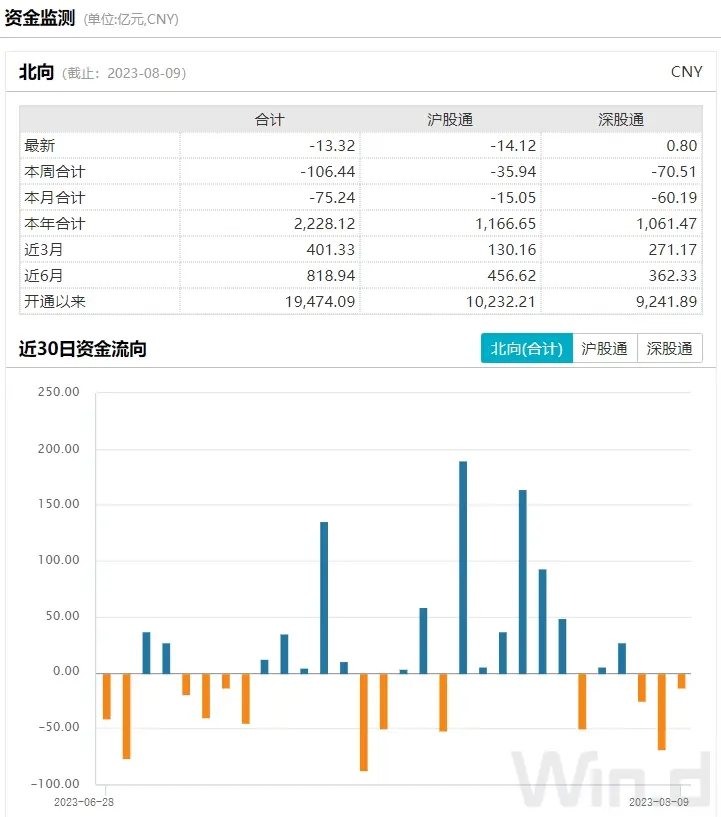Viewport: 721px width, 817px height.
Task: Click the value 19,474.09
Action: point(320,302)
